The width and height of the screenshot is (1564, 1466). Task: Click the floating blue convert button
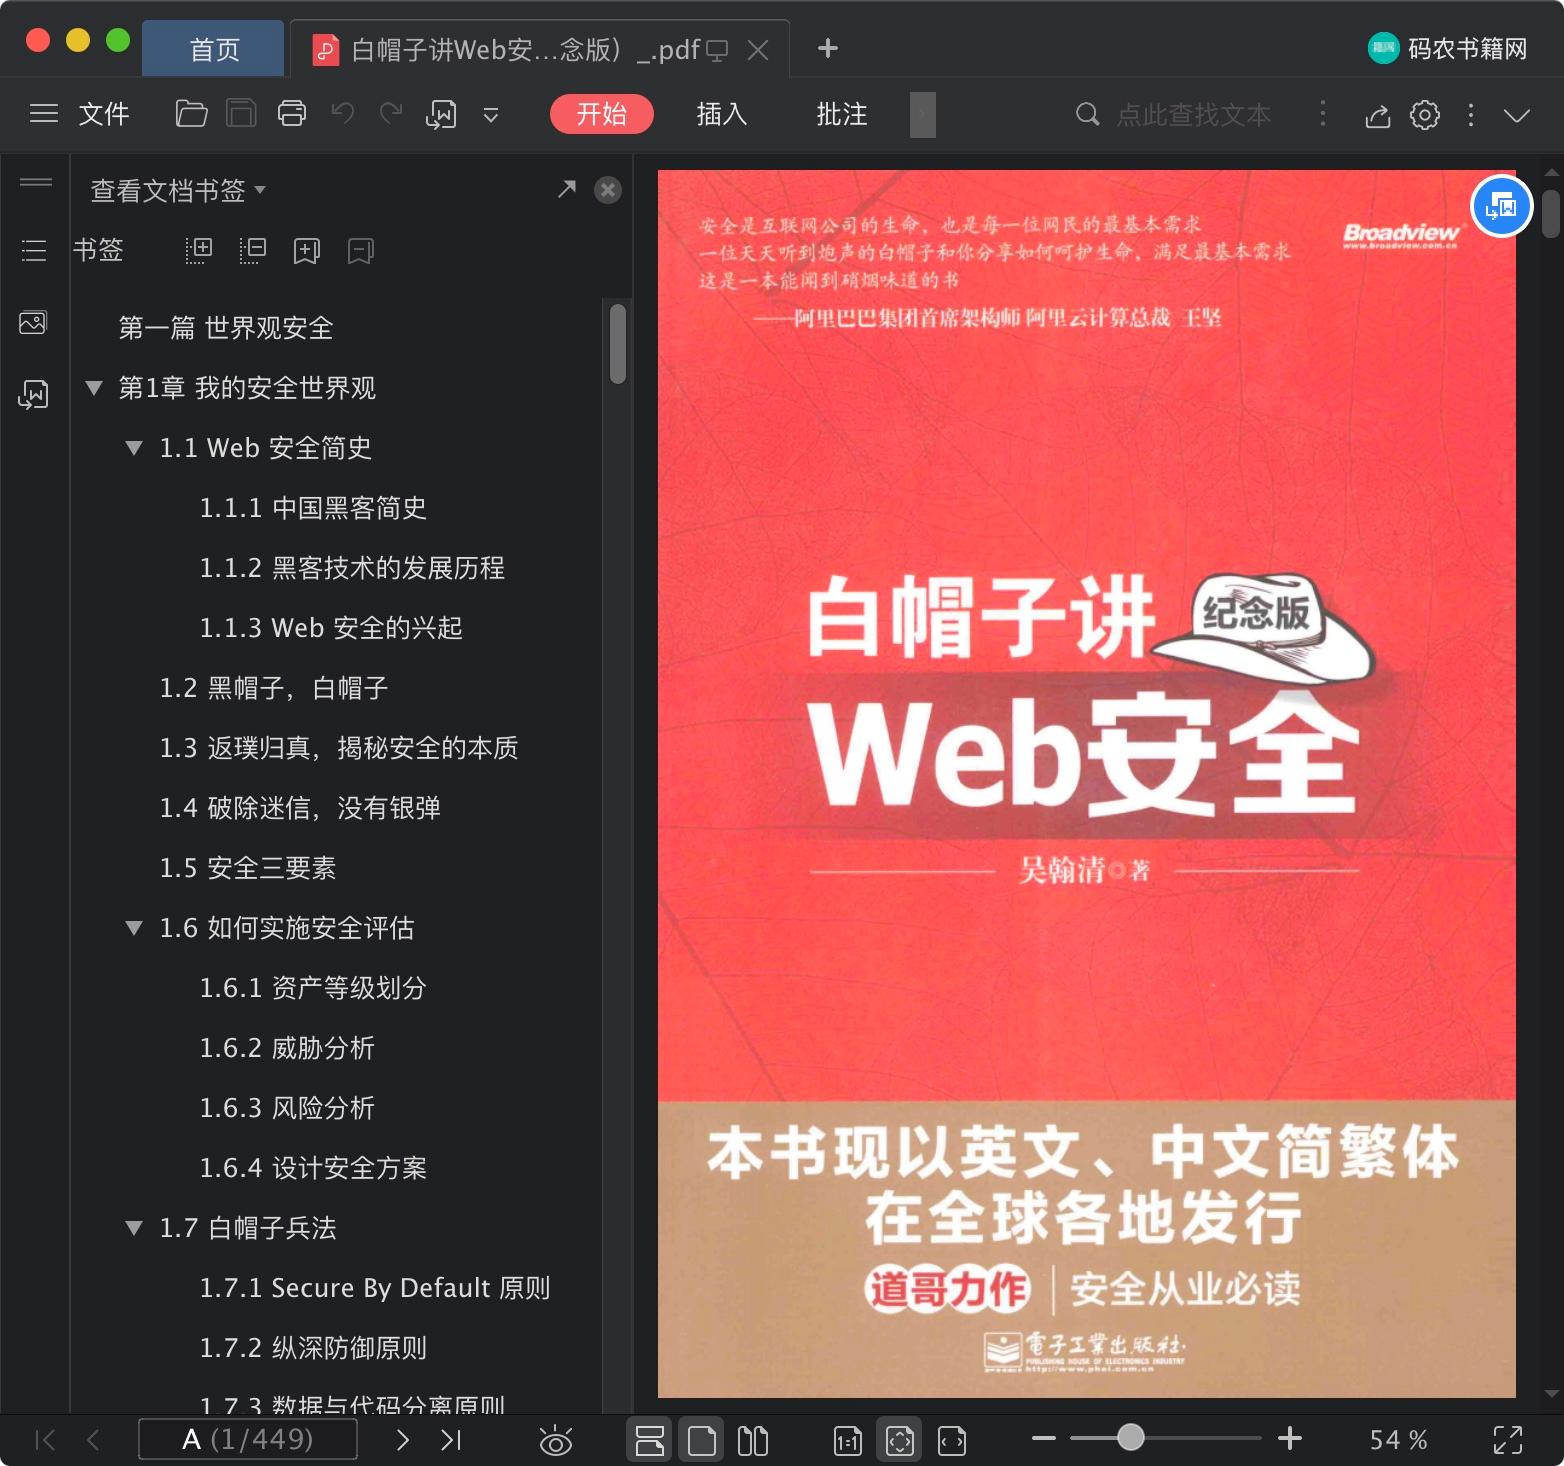point(1502,207)
